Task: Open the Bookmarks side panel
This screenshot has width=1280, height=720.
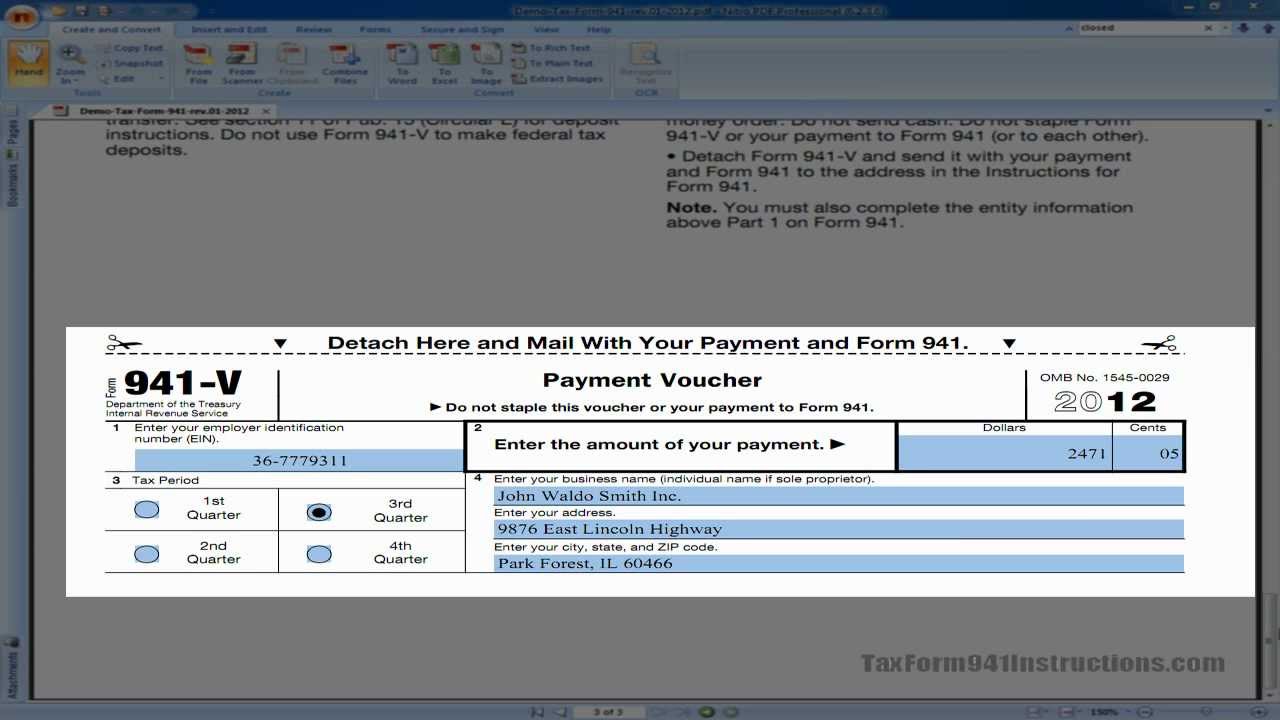Action: (12, 181)
